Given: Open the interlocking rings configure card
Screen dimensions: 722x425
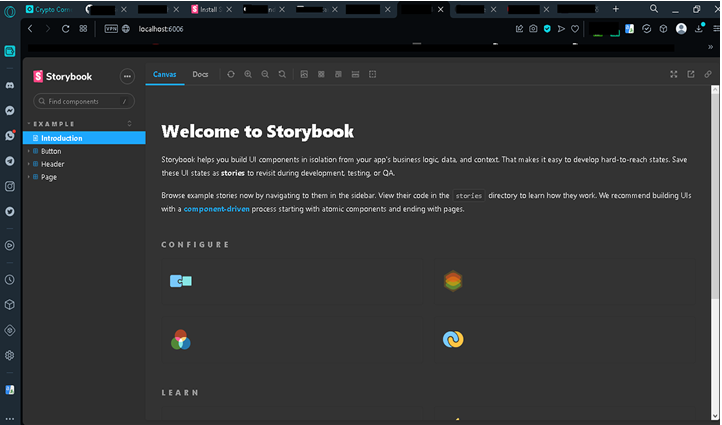Looking at the screenshot, I should 564,340.
